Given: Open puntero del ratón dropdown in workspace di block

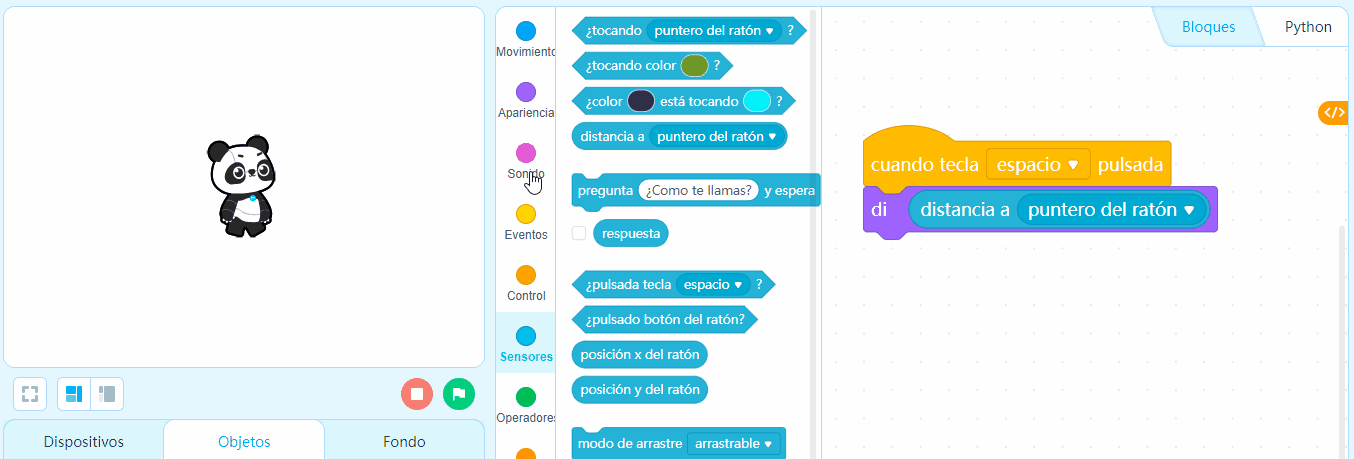Looking at the screenshot, I should click(1112, 210).
